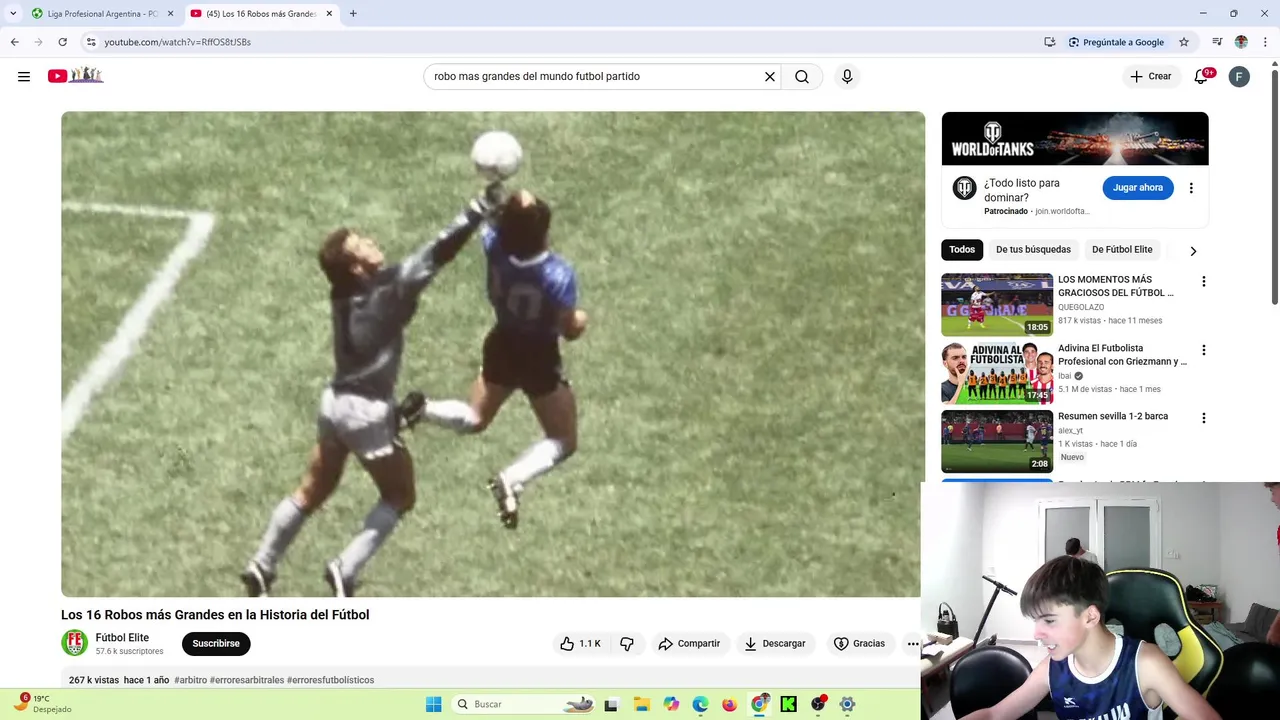Clear the YouTube search query text
This screenshot has width=1280, height=720.
coord(770,76)
